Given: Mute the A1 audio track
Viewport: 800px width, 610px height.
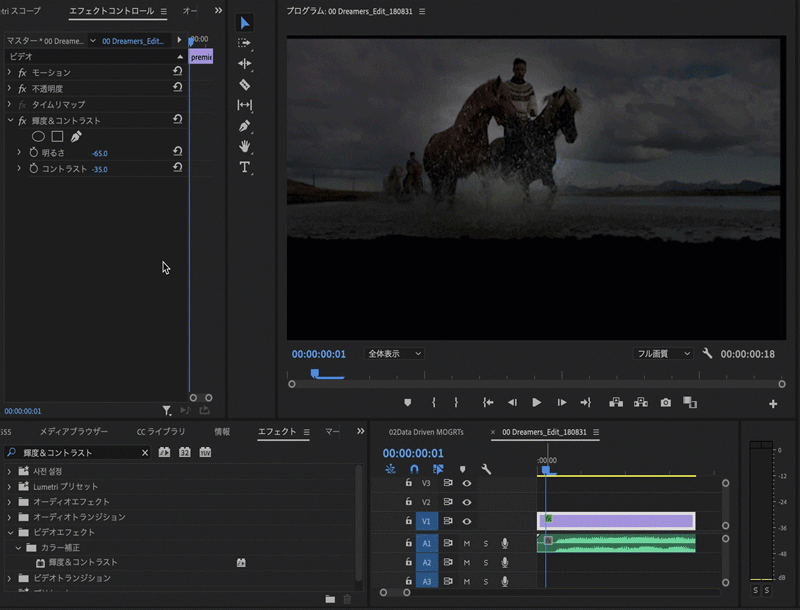Looking at the screenshot, I should pyautogui.click(x=466, y=543).
